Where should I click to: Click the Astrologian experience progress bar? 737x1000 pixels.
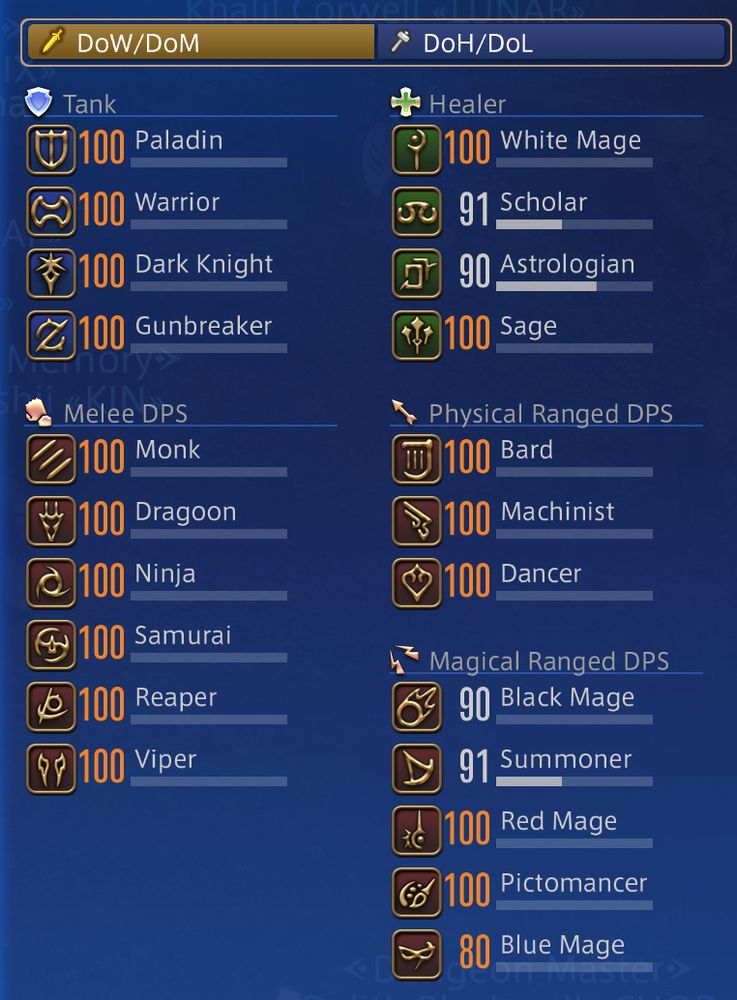tap(574, 286)
